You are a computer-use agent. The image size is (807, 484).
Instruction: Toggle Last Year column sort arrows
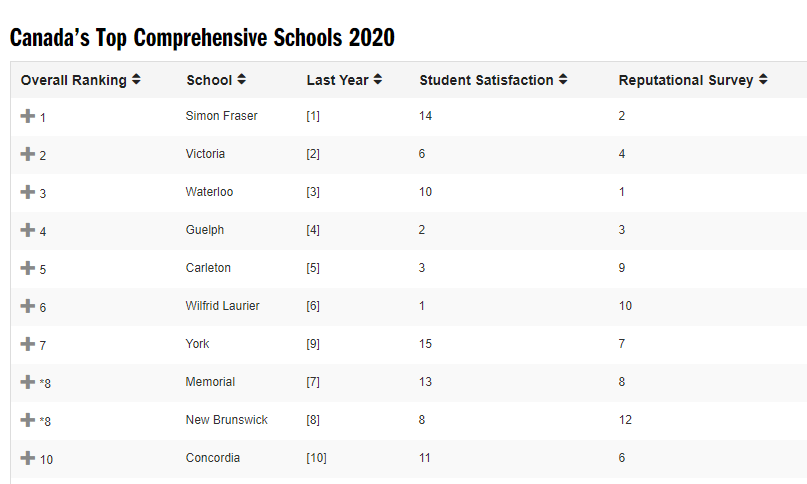click(378, 79)
